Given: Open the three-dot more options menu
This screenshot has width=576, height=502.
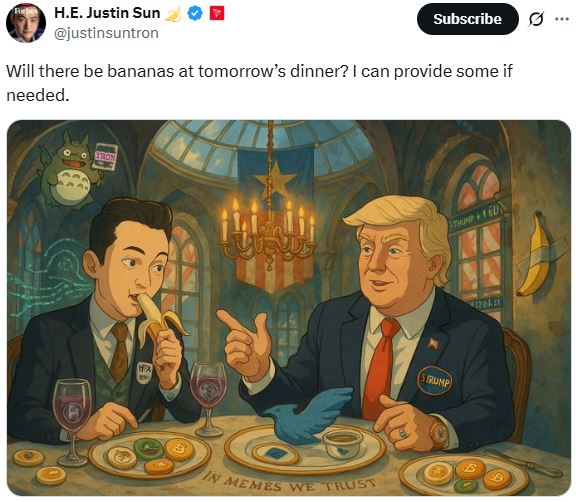Looking at the screenshot, I should pyautogui.click(x=562, y=19).
